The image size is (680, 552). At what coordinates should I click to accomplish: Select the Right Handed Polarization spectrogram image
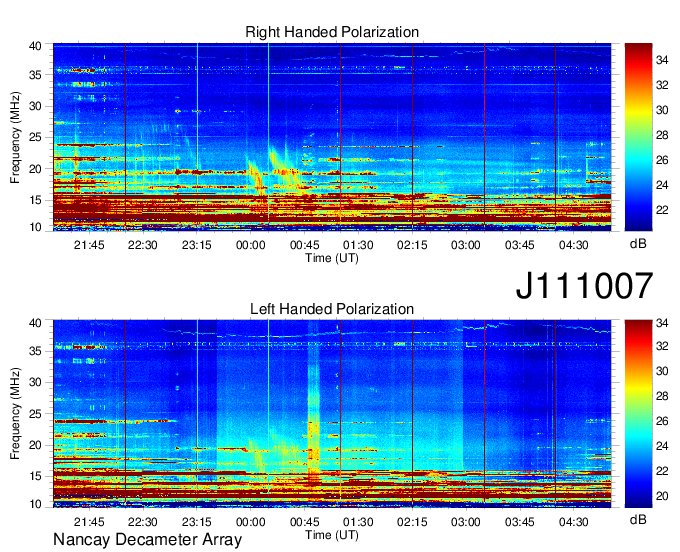(x=332, y=137)
